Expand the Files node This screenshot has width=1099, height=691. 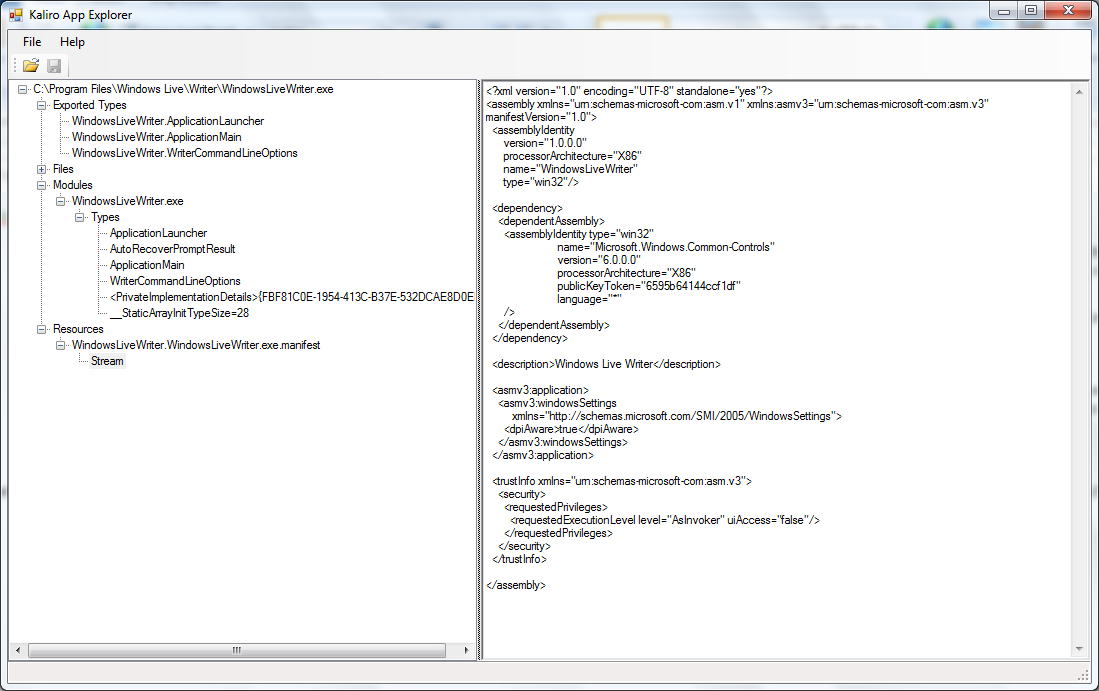point(41,169)
